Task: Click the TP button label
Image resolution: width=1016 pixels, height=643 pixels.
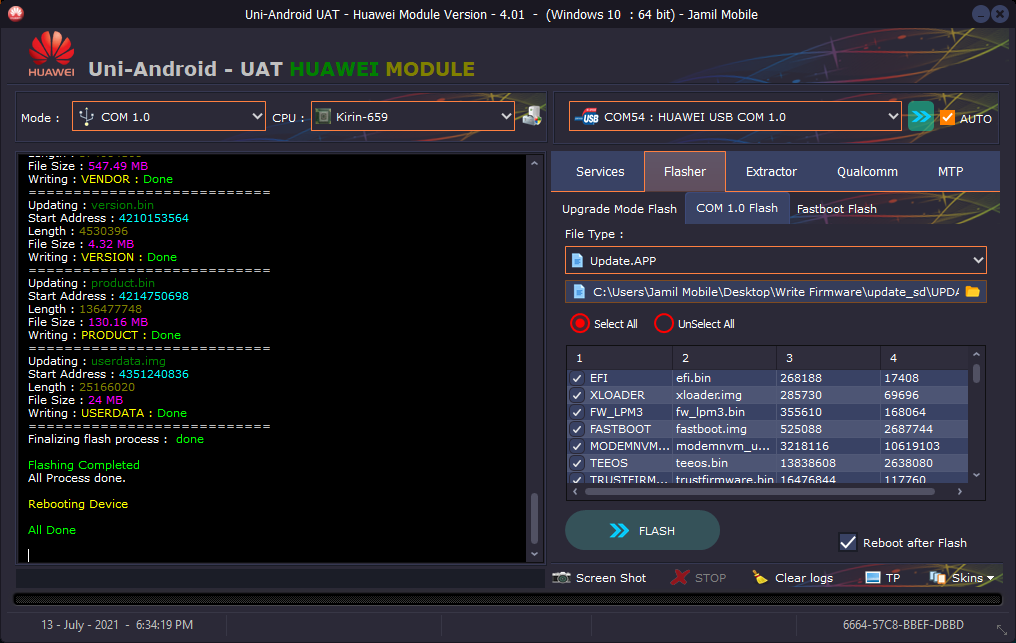Action: coord(893,578)
